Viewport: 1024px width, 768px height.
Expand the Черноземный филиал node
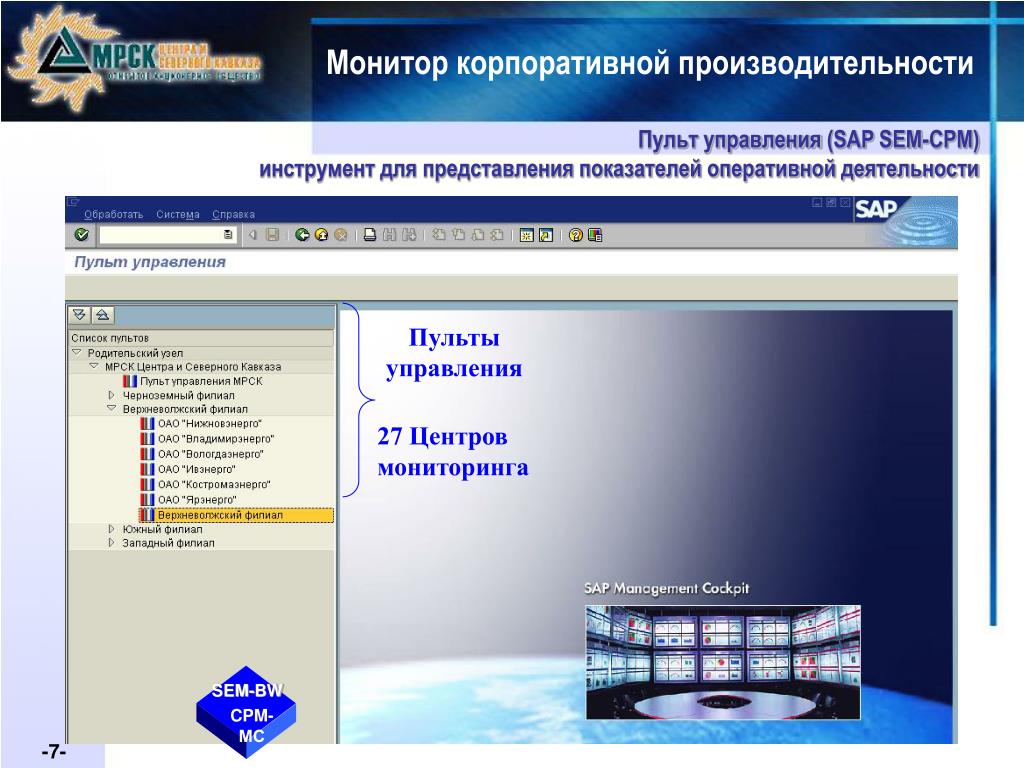[x=111, y=395]
